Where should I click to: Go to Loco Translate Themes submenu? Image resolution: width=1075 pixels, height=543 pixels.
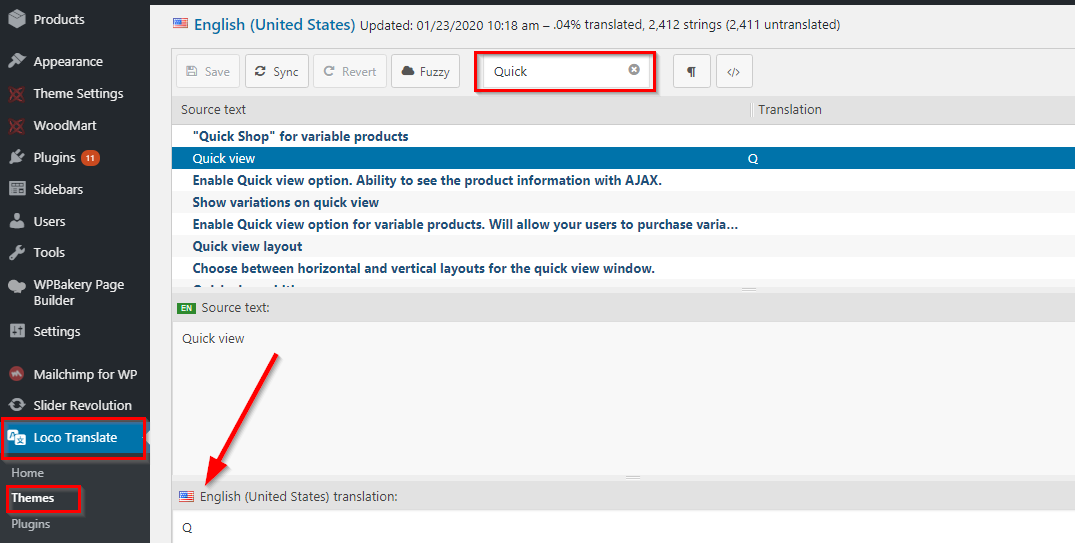point(32,498)
